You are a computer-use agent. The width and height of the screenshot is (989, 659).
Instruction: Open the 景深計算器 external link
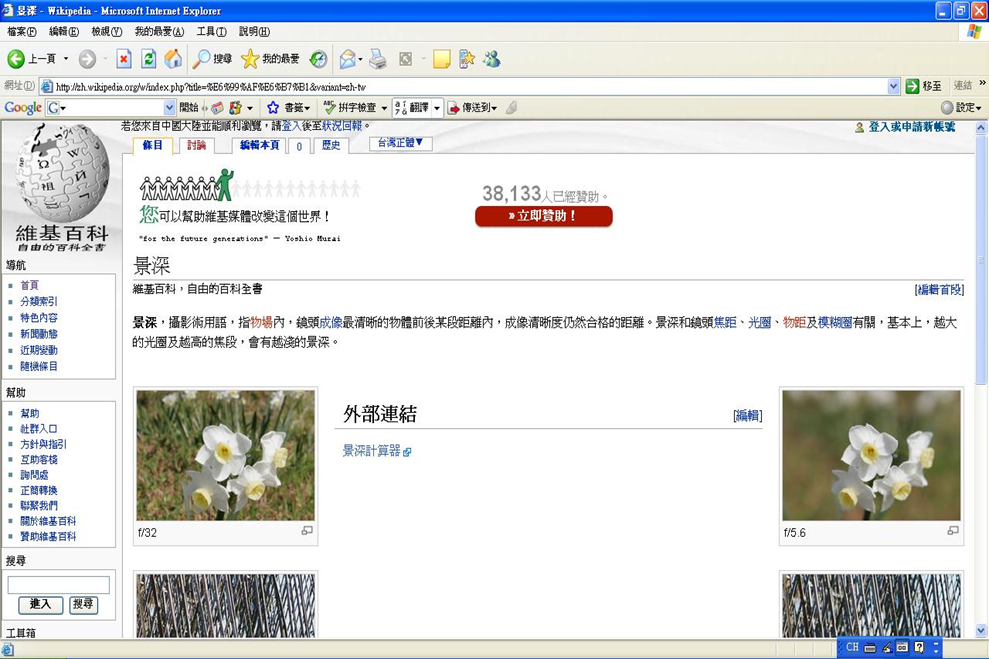[372, 450]
